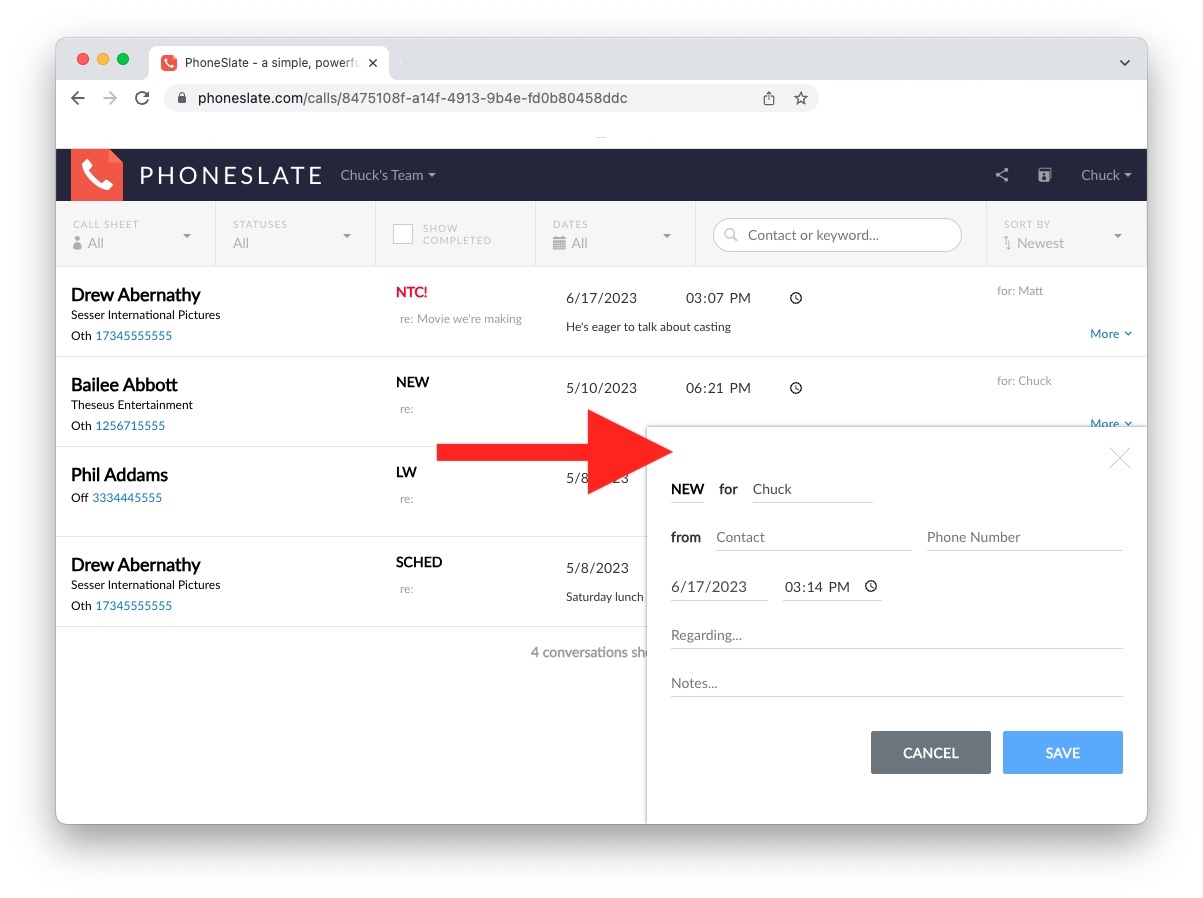Click the browser address bar URL
The image size is (1203, 898).
click(412, 98)
